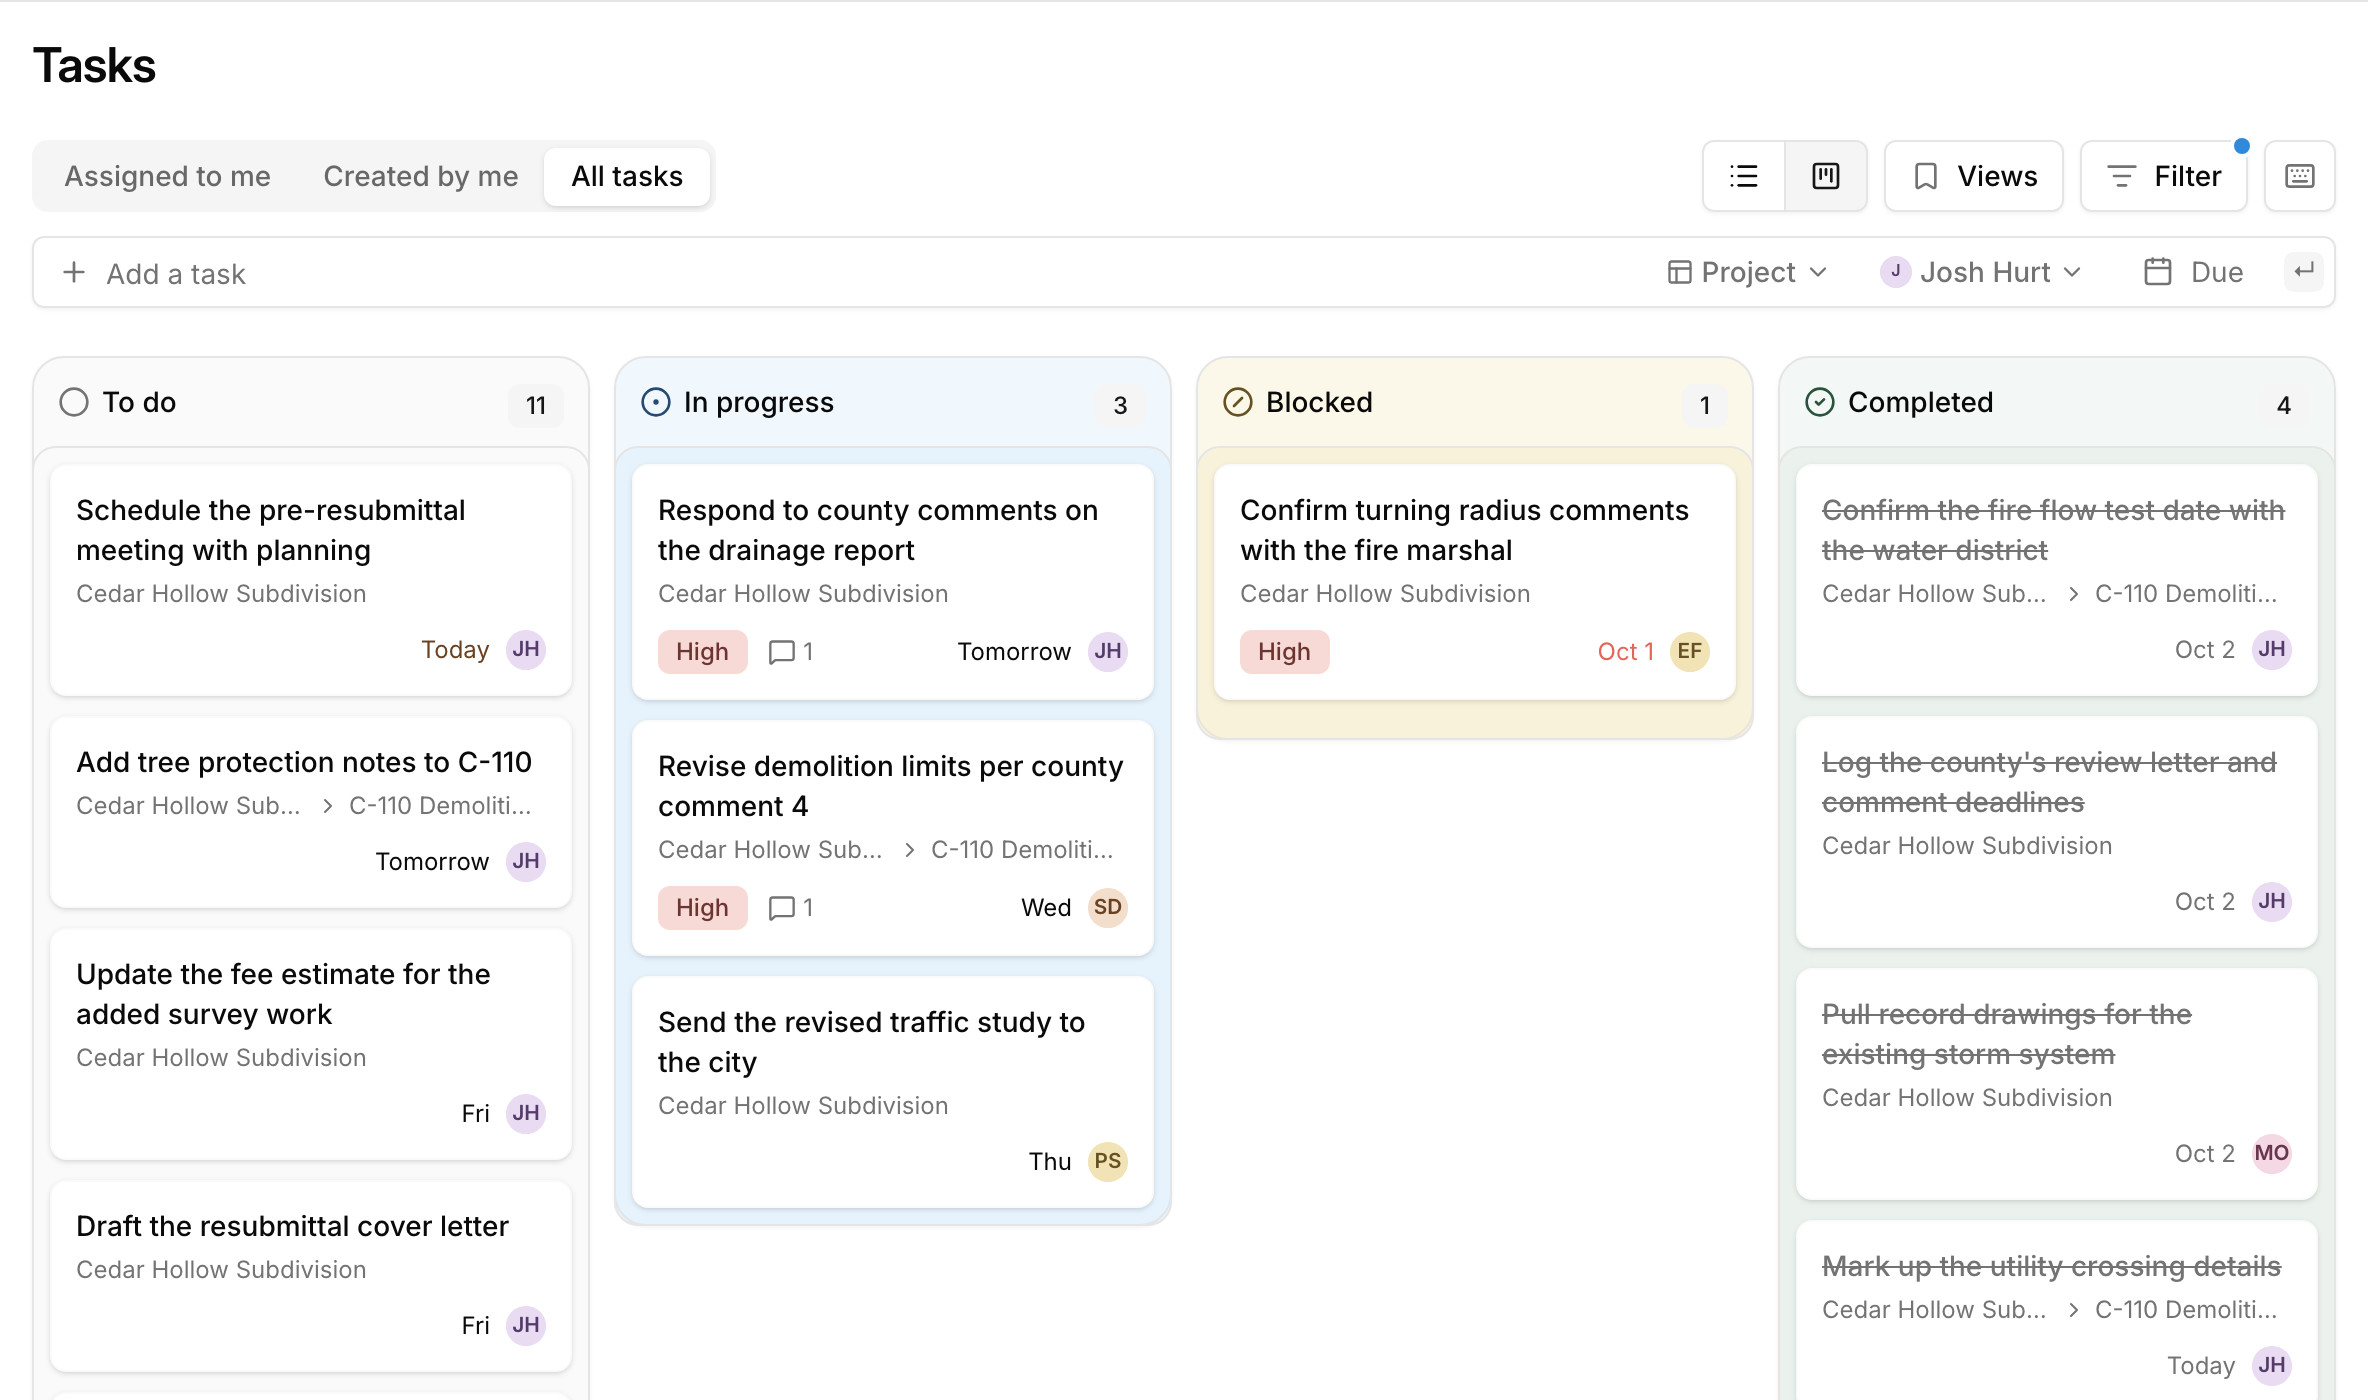This screenshot has width=2368, height=1400.
Task: Click SD avatar on demolition limits task
Action: (x=1108, y=908)
